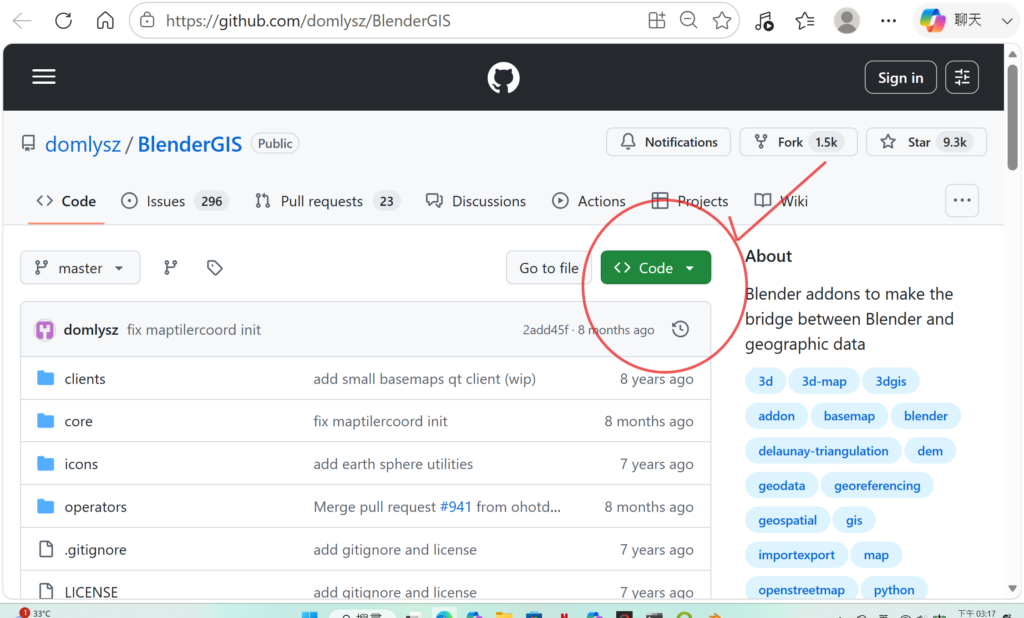Image resolution: width=1024 pixels, height=618 pixels.
Task: Select the Code tab
Action: (66, 201)
